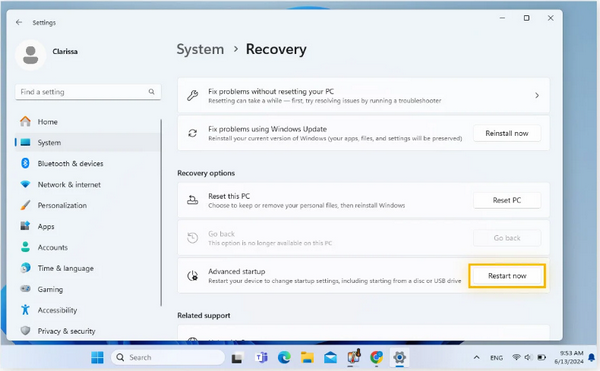Click the sidebar vertical scrollbar
This screenshot has height=371, width=600.
[161, 212]
